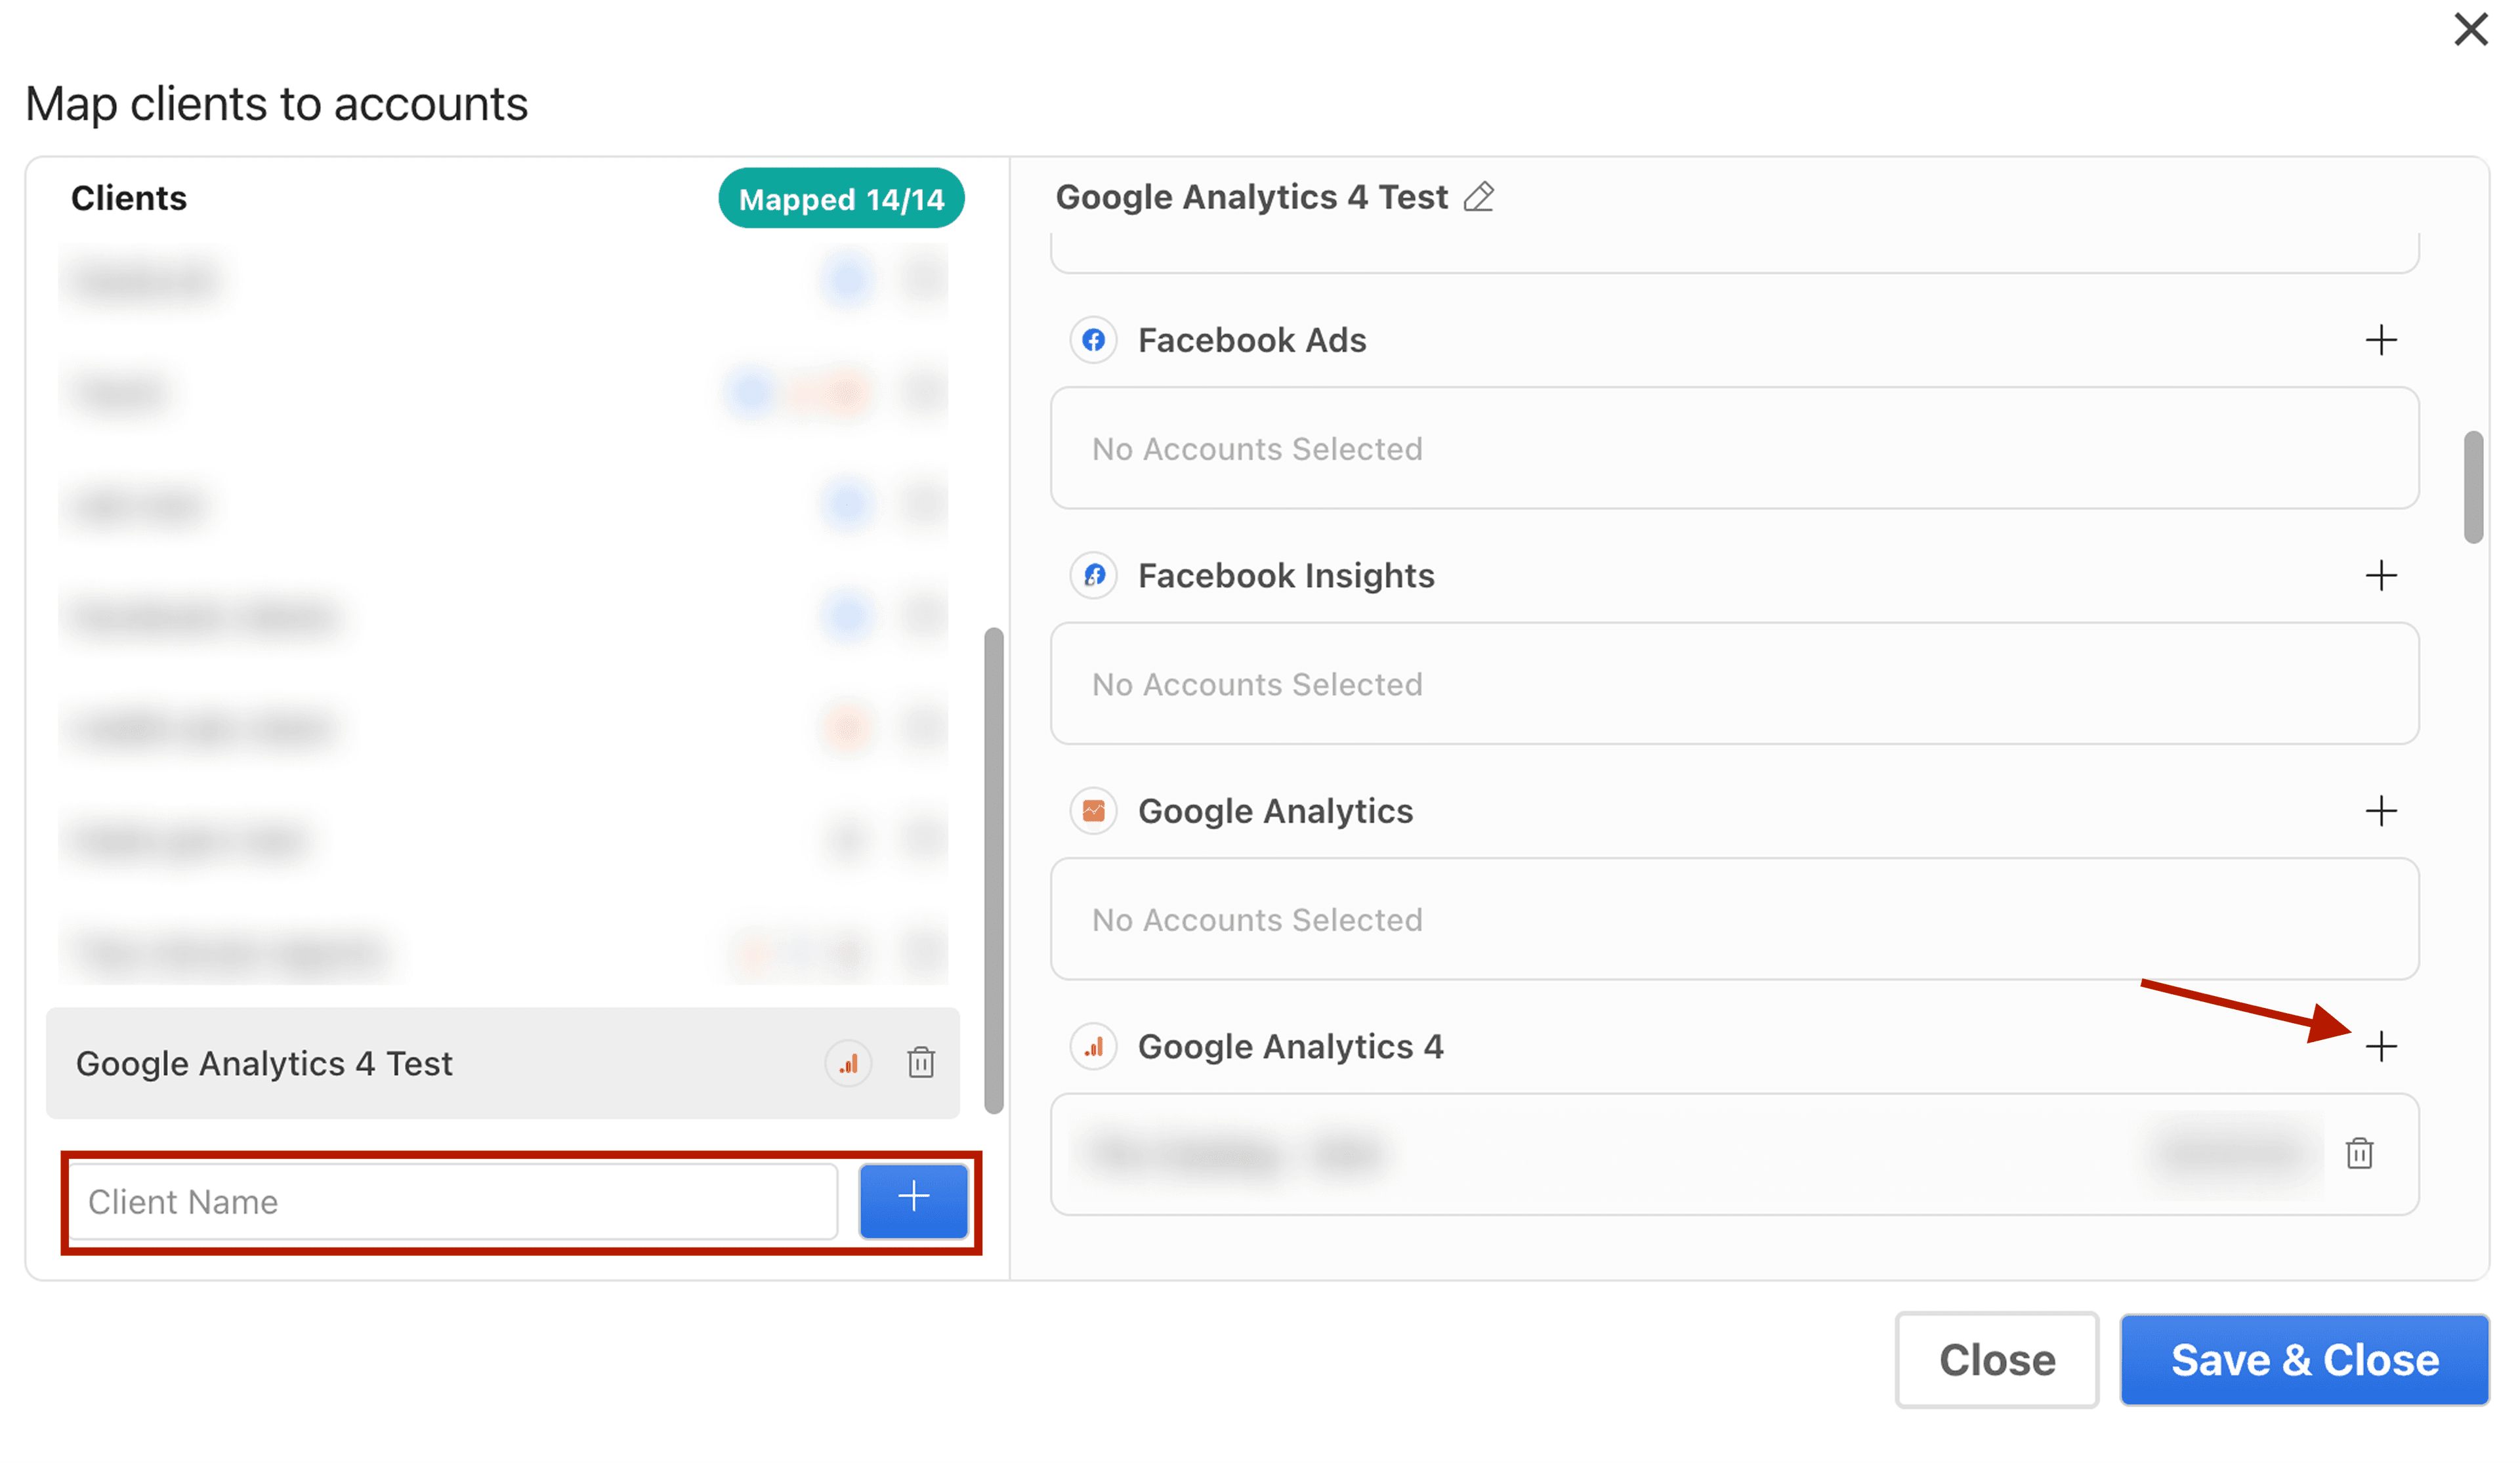Click the Facebook Ads section label

click(x=1252, y=340)
